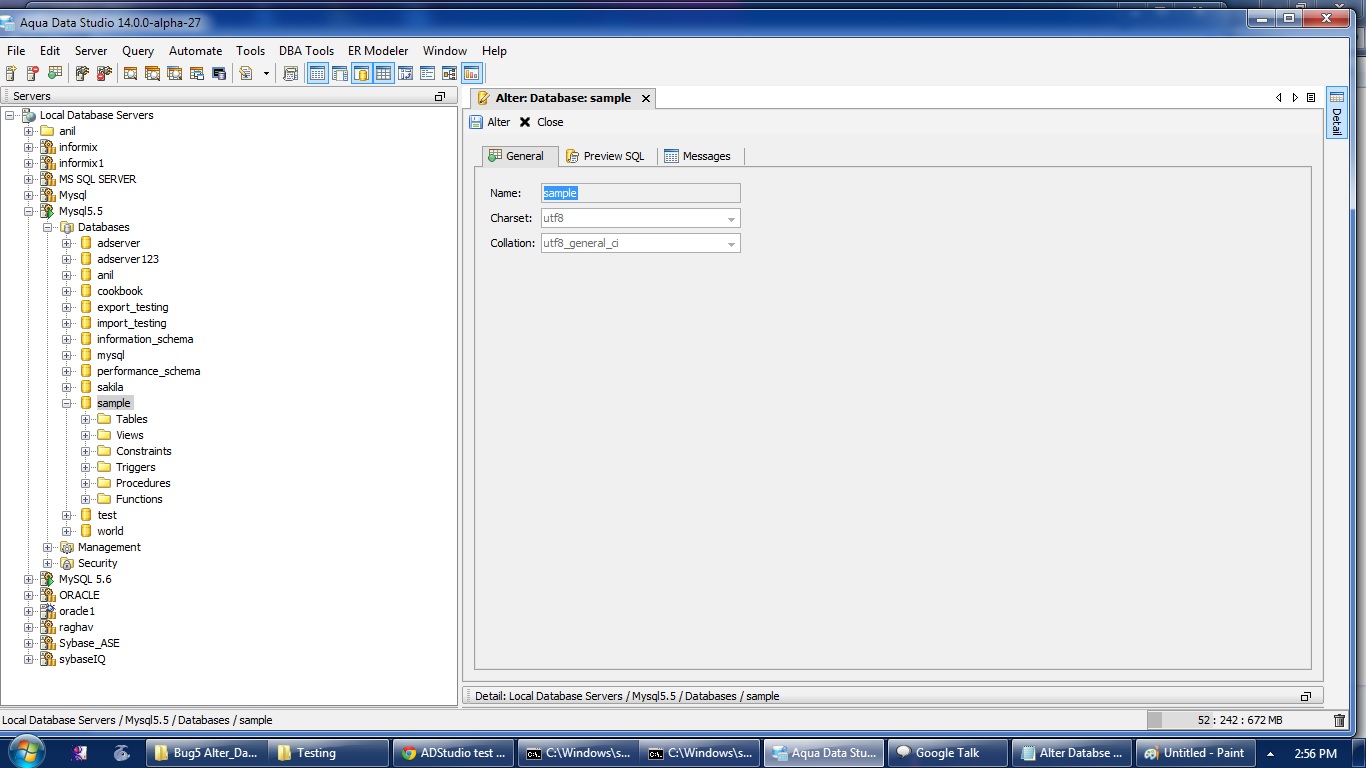Click the script document toolbar icon
Screen dimensions: 1366x768
tap(246, 73)
